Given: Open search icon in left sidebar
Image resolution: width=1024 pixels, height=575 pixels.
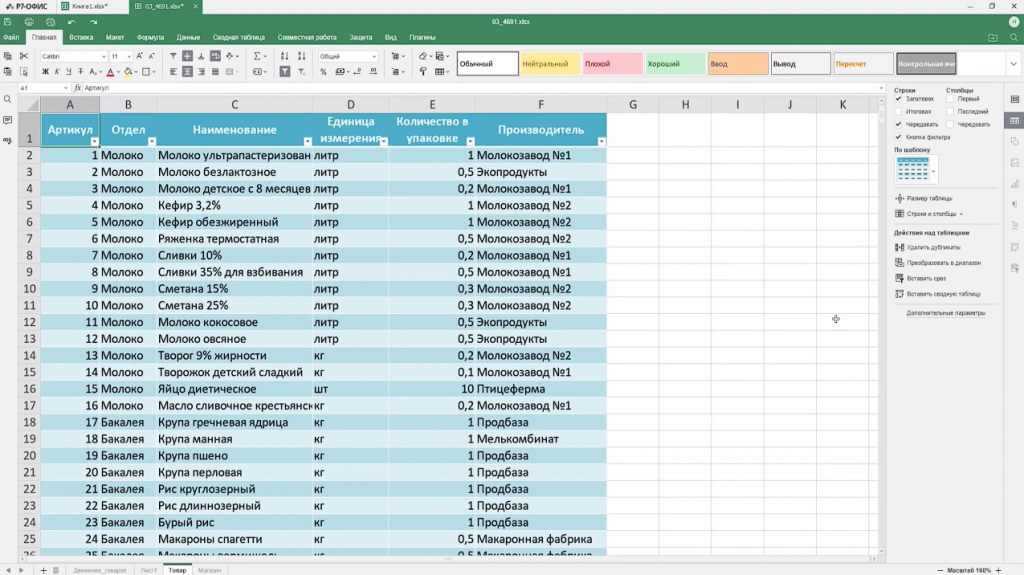Looking at the screenshot, I should pyautogui.click(x=8, y=99).
